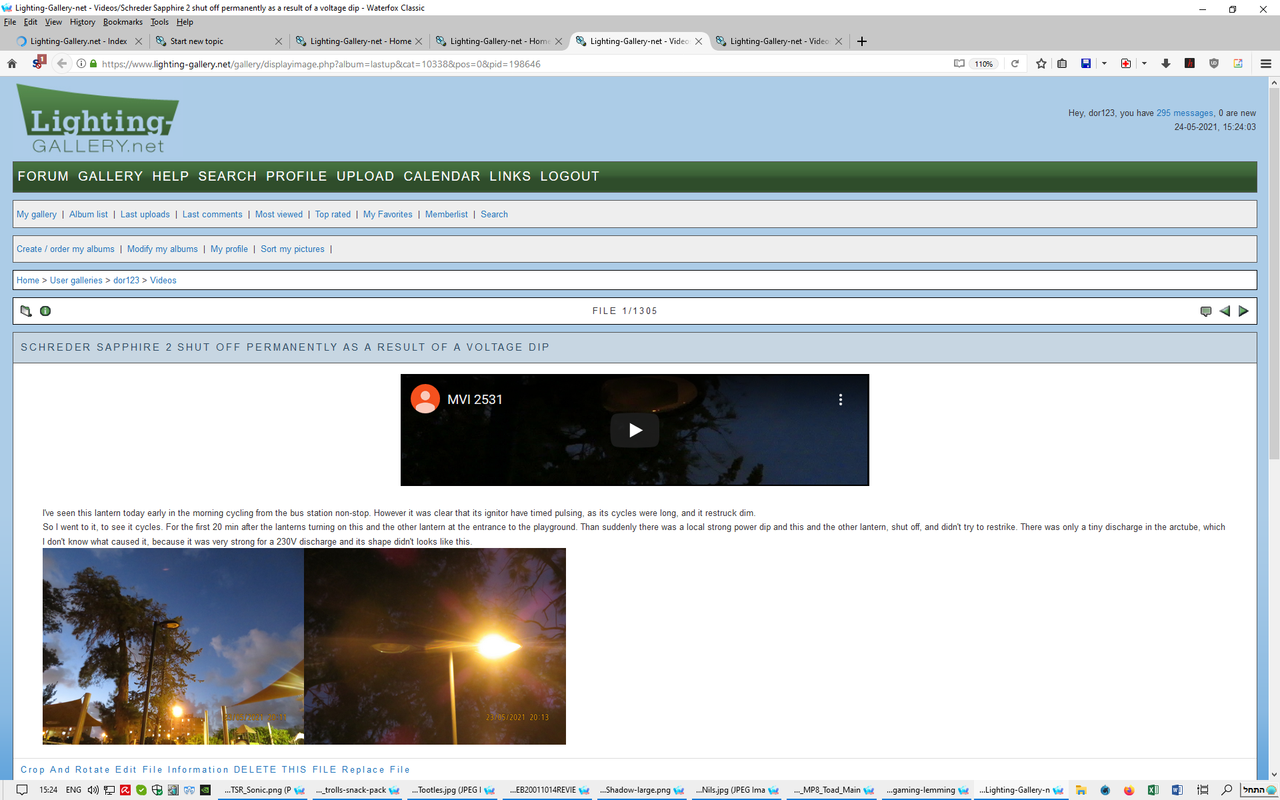Click the Lighting-Gallery.net logo
This screenshot has width=1280, height=800.
97,120
